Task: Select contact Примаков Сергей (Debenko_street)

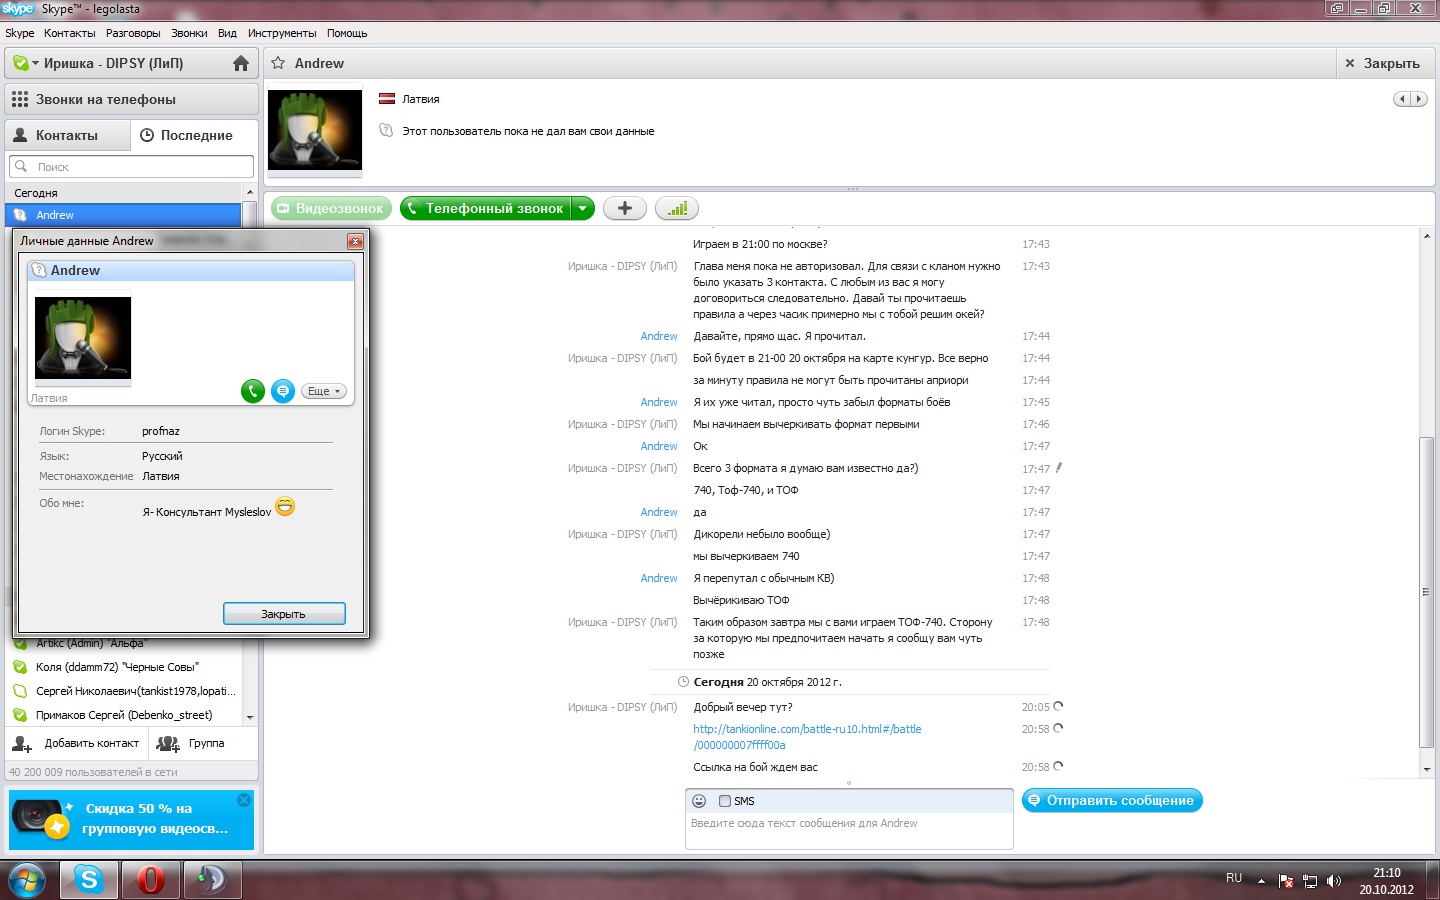Action: pos(123,715)
